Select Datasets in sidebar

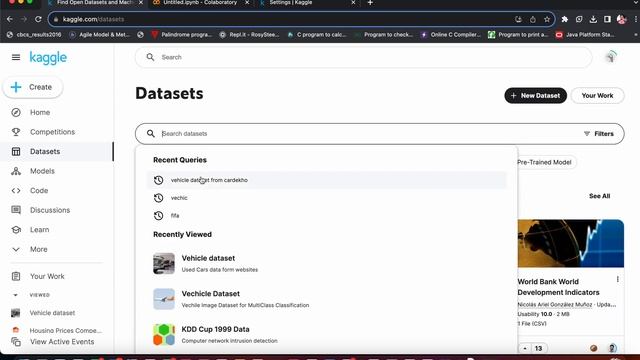point(45,151)
